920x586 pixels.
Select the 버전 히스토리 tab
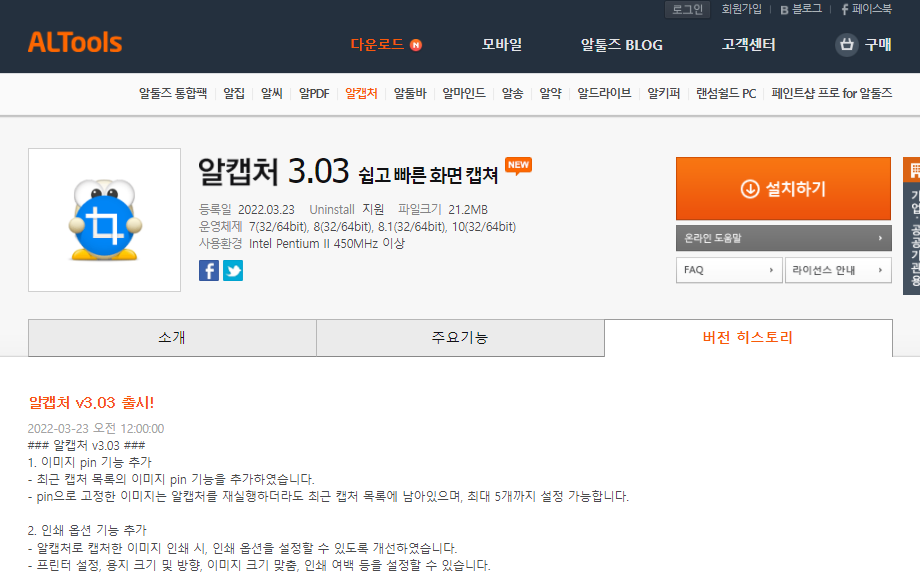(748, 338)
